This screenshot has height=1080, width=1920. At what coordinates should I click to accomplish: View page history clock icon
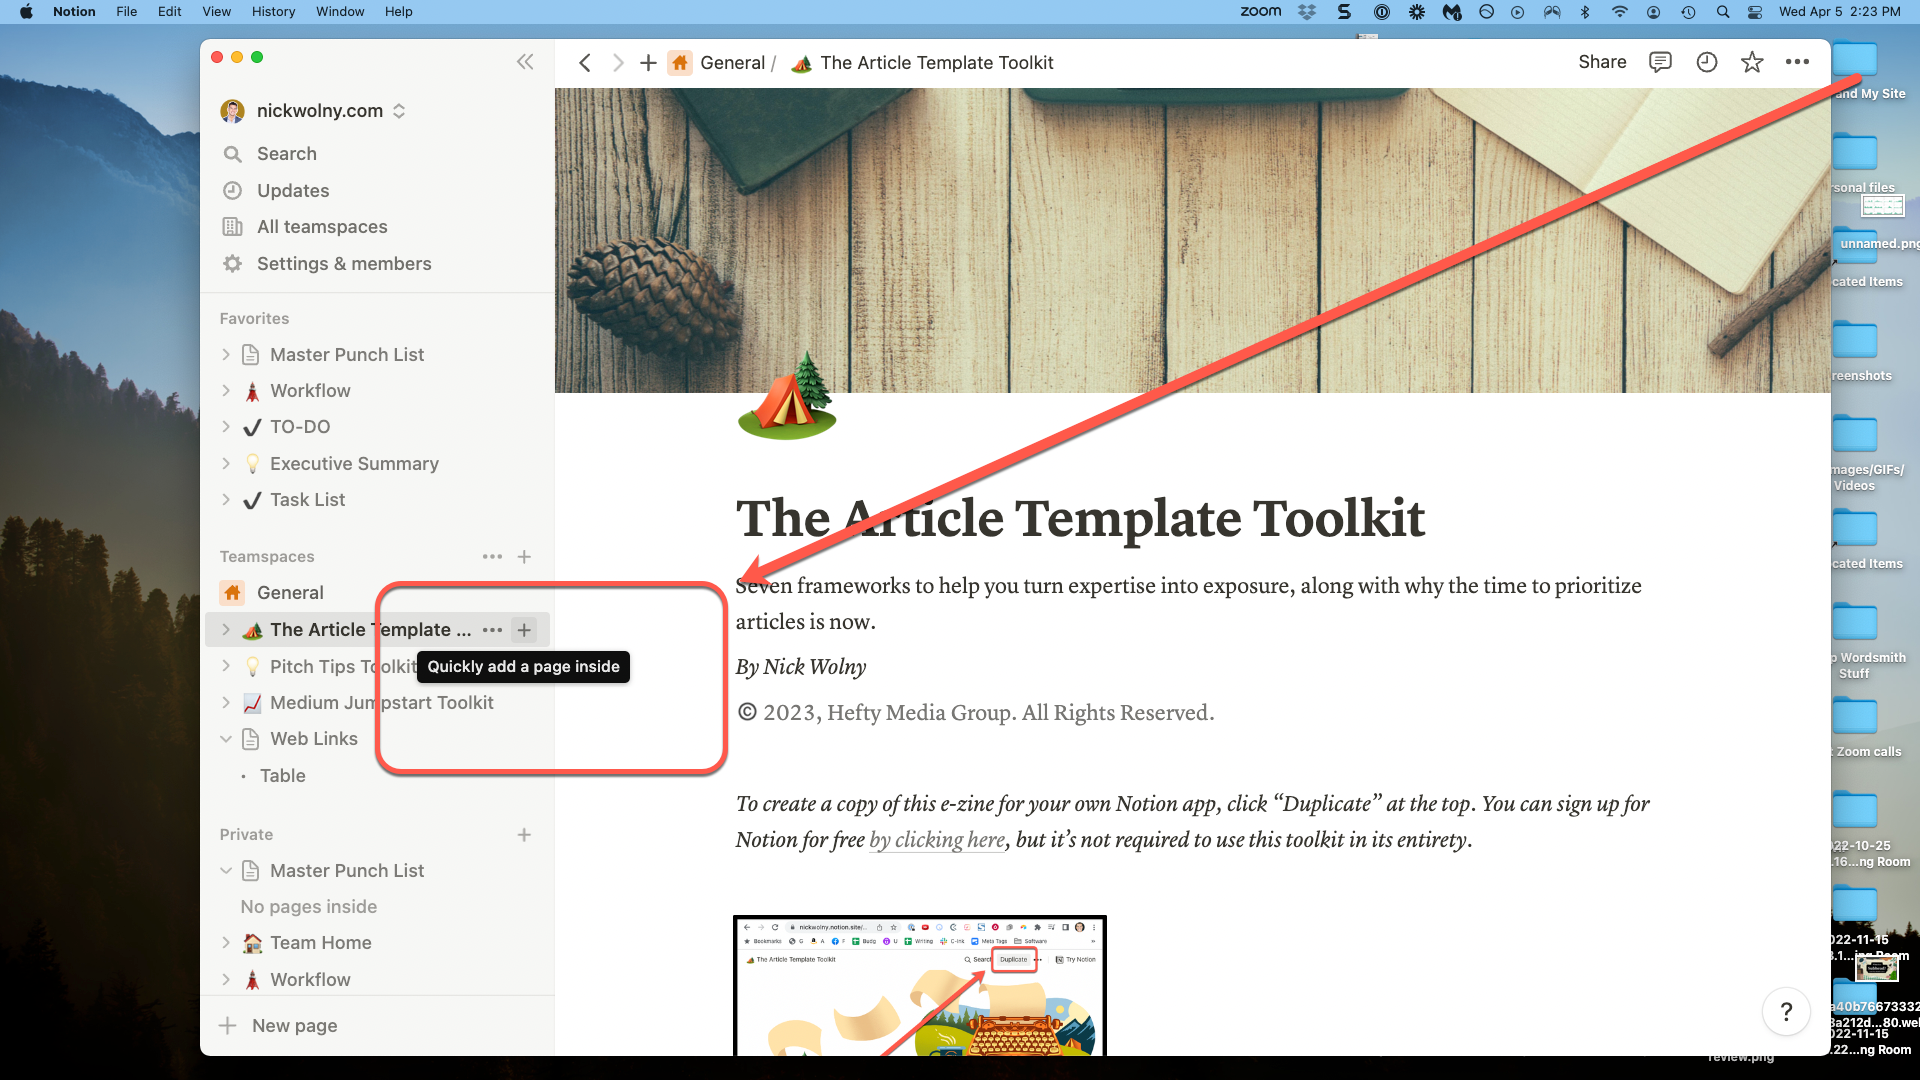point(1707,62)
